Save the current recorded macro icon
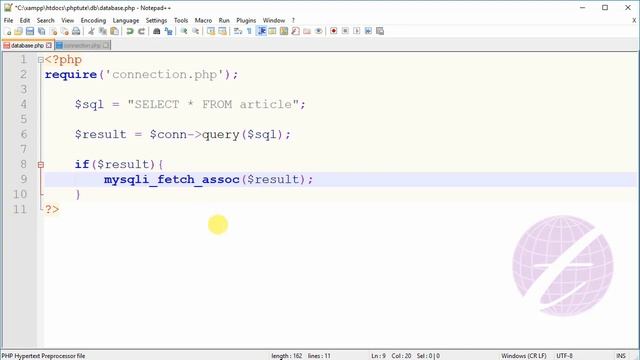The width and height of the screenshot is (640, 360). coord(380,31)
